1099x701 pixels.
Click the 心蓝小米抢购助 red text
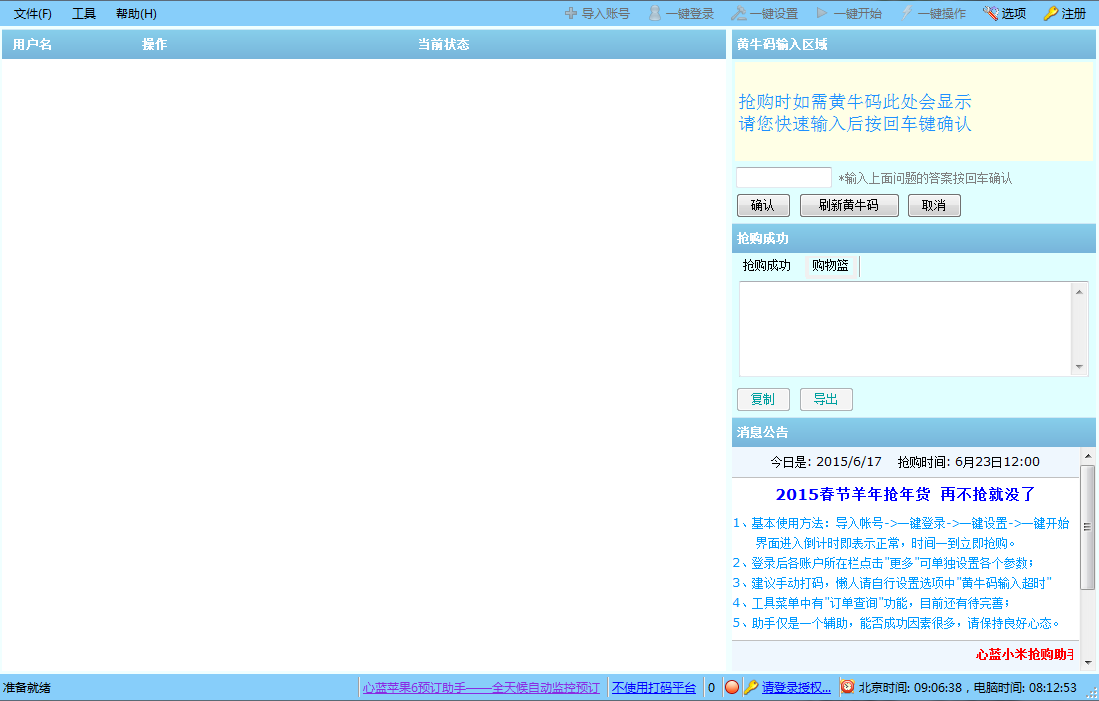1025,654
